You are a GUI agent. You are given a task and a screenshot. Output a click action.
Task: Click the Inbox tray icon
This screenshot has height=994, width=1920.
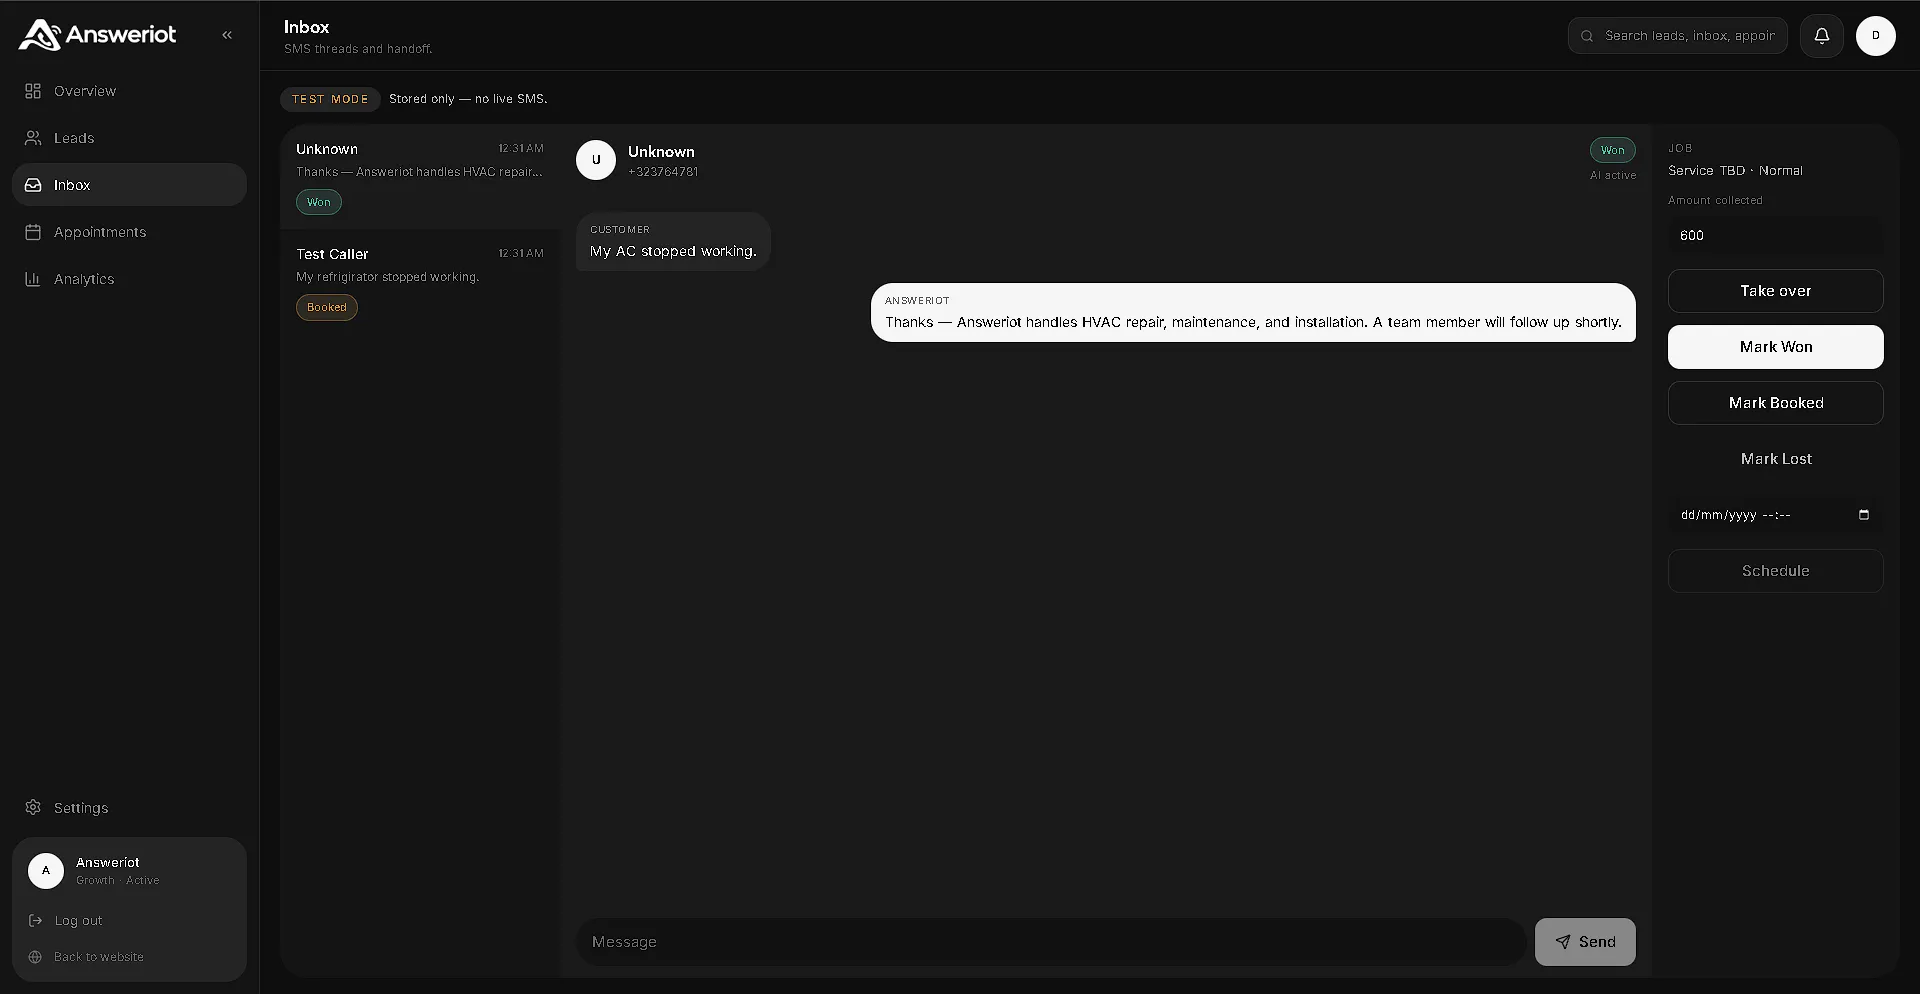[33, 185]
